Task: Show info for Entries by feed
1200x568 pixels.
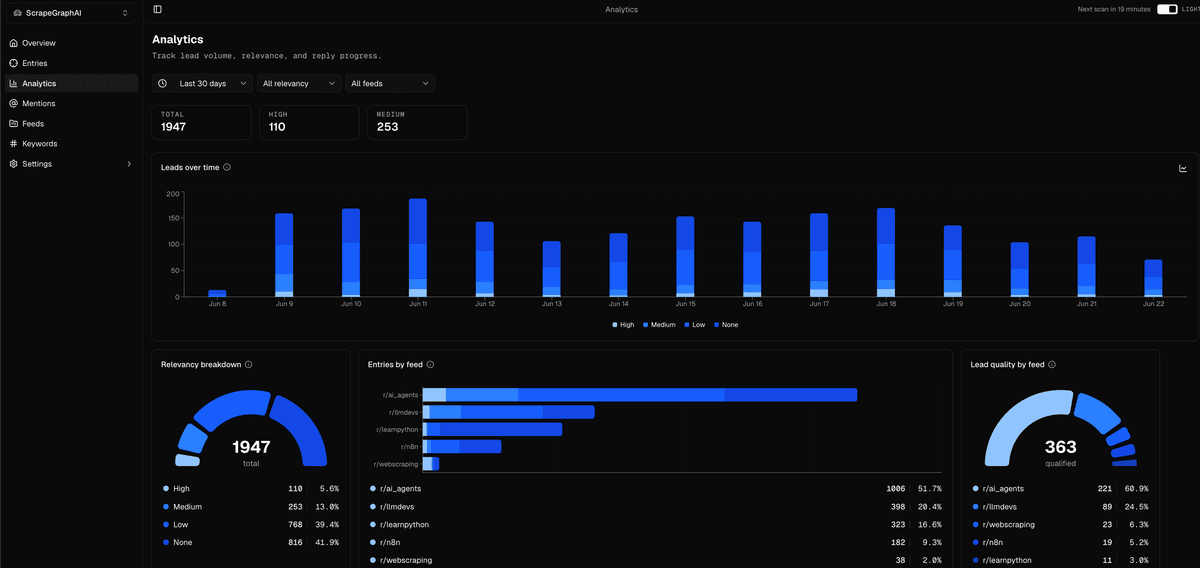Action: pyautogui.click(x=430, y=365)
